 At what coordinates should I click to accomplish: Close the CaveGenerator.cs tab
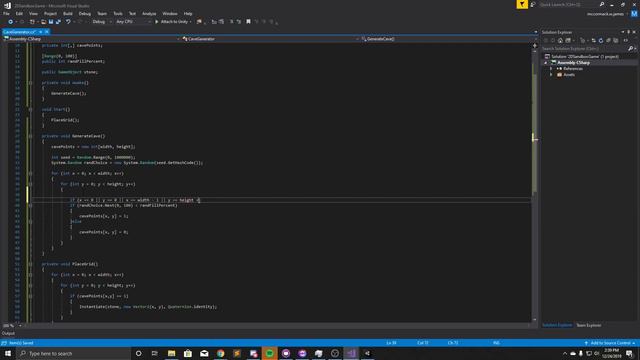click(47, 32)
